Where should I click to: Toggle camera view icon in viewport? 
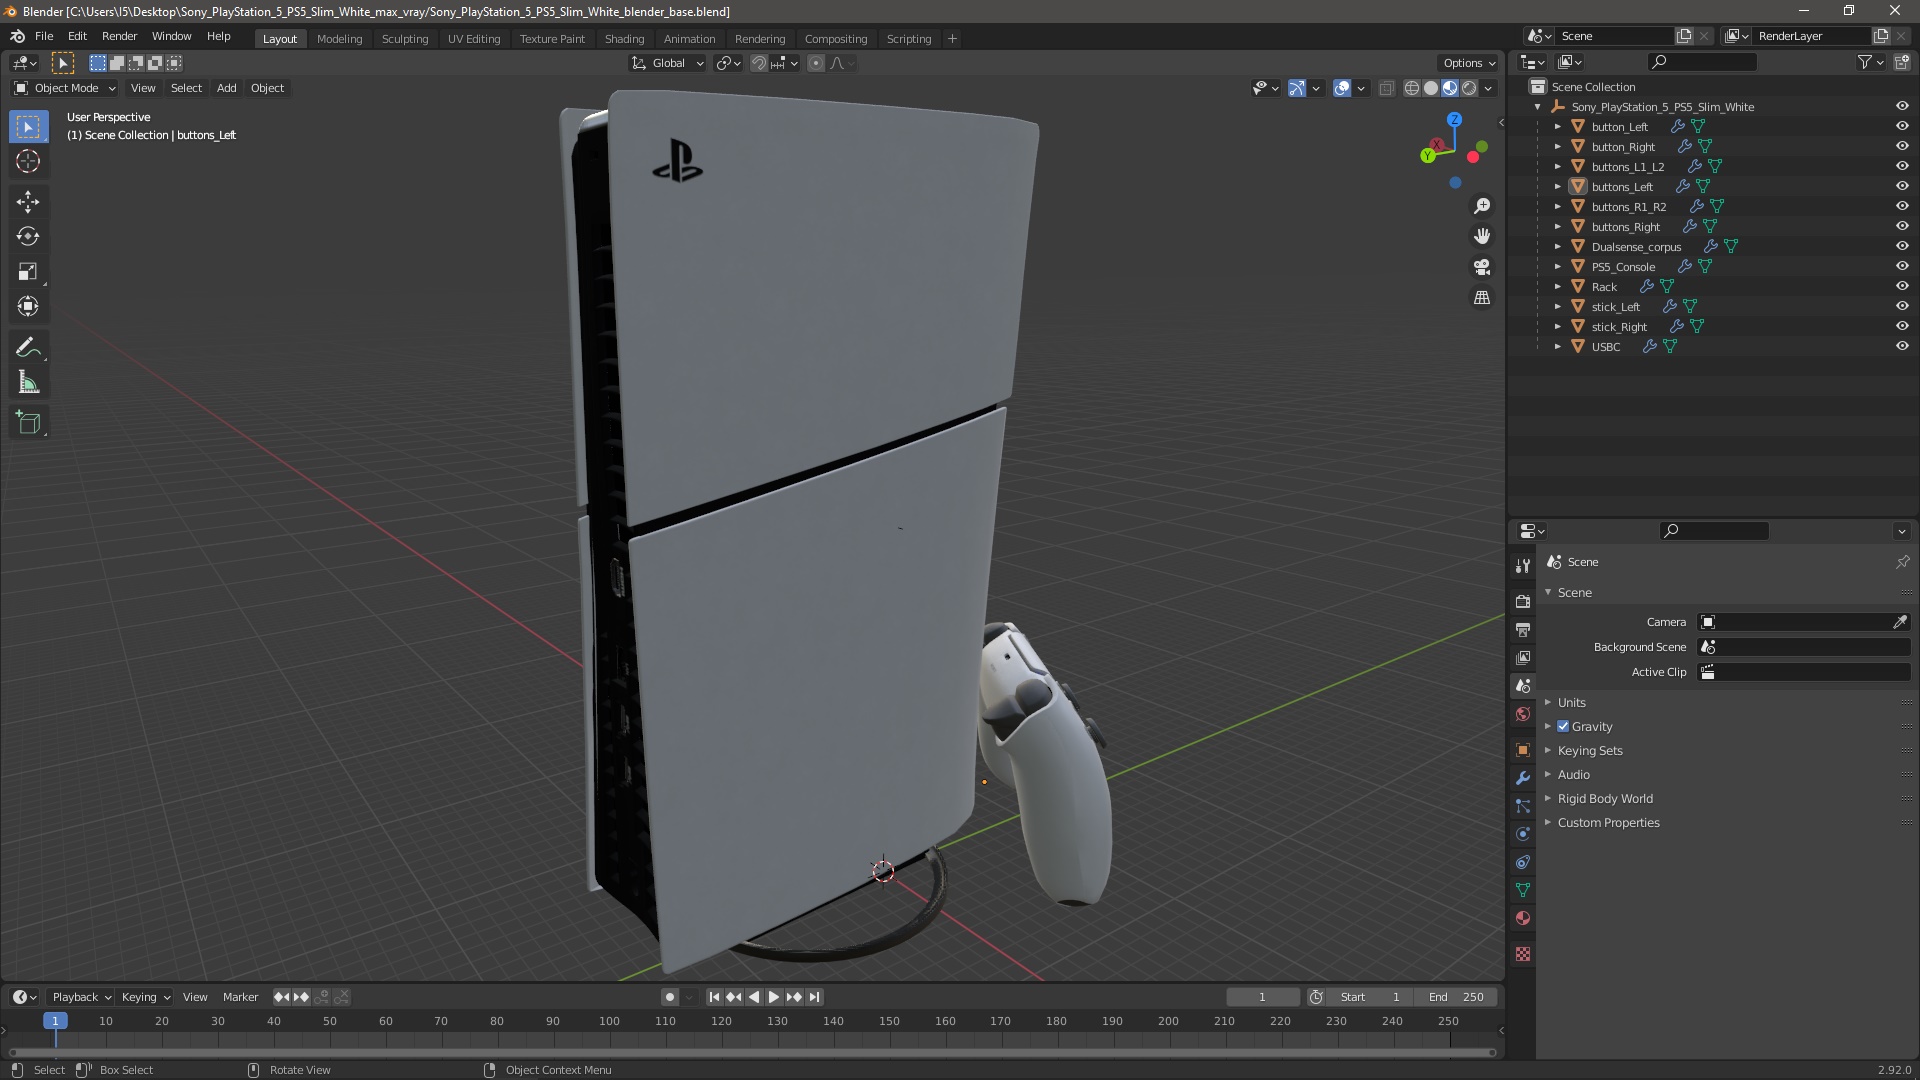[x=1482, y=267]
